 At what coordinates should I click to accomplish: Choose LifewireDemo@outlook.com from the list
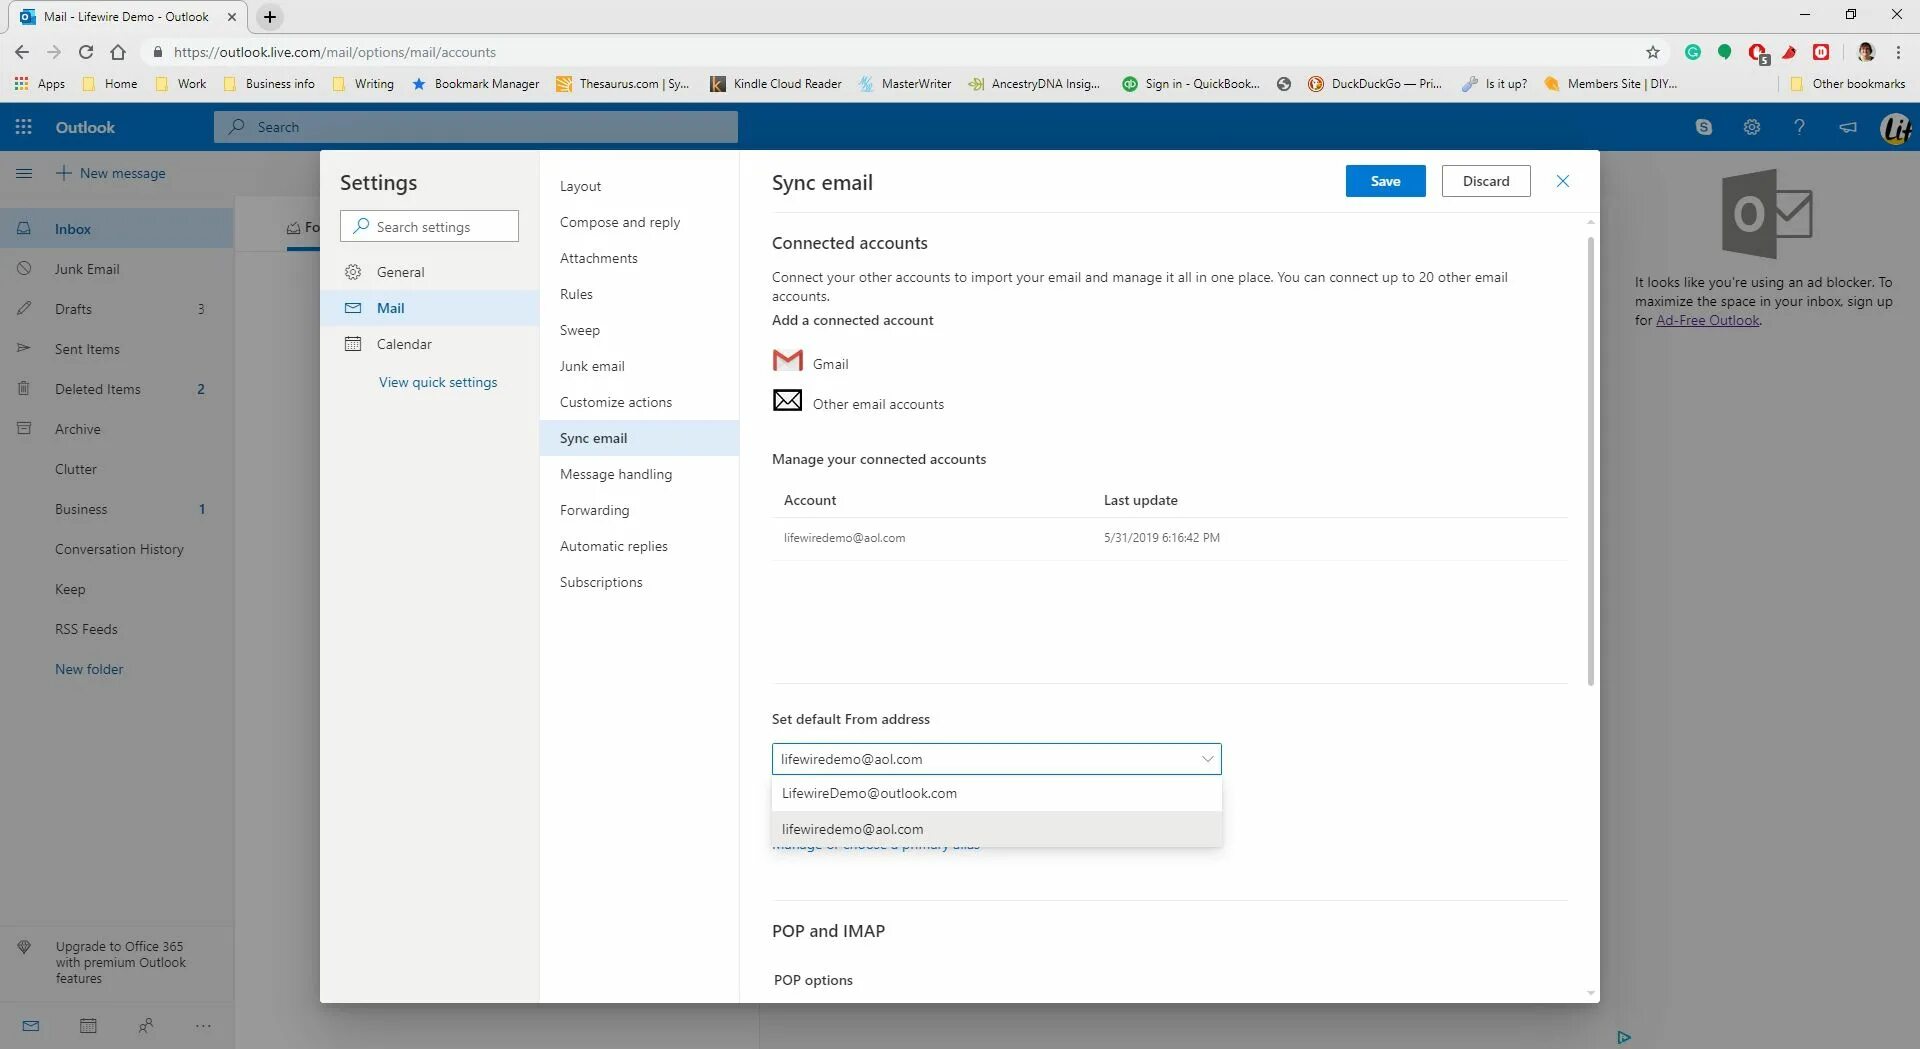[x=997, y=793]
